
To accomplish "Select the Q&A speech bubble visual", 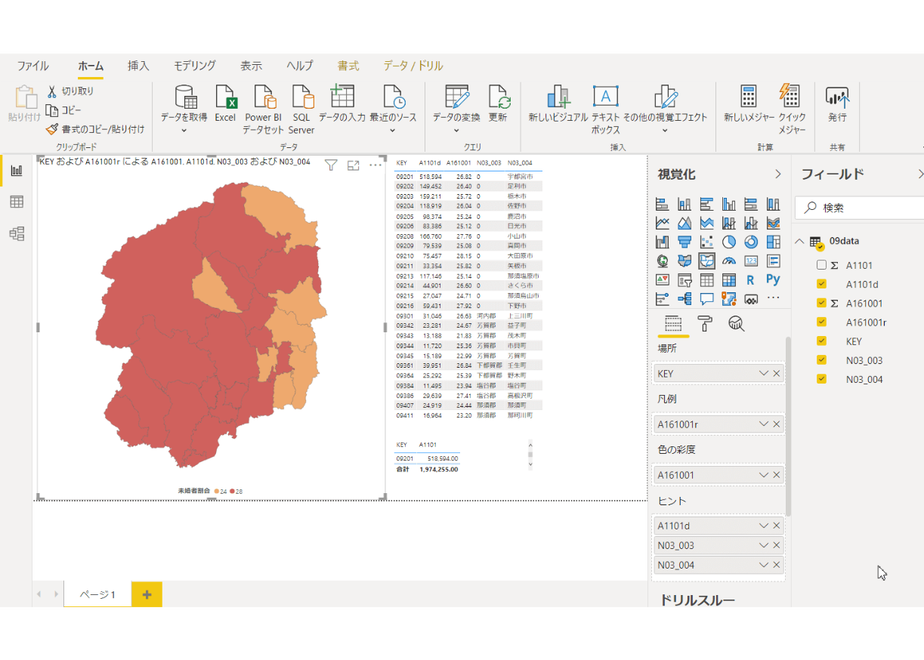I will coord(707,299).
